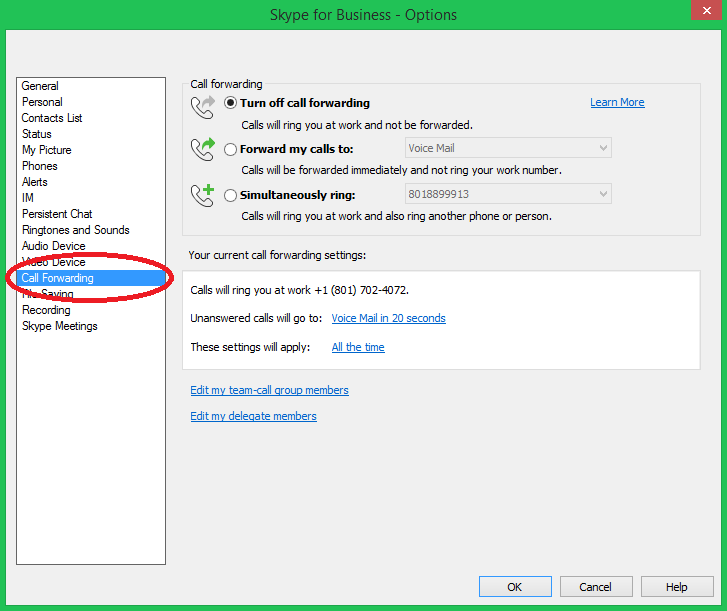Viewport: 727px width, 611px height.
Task: Open Edit my team-call group members
Action: click(x=269, y=390)
